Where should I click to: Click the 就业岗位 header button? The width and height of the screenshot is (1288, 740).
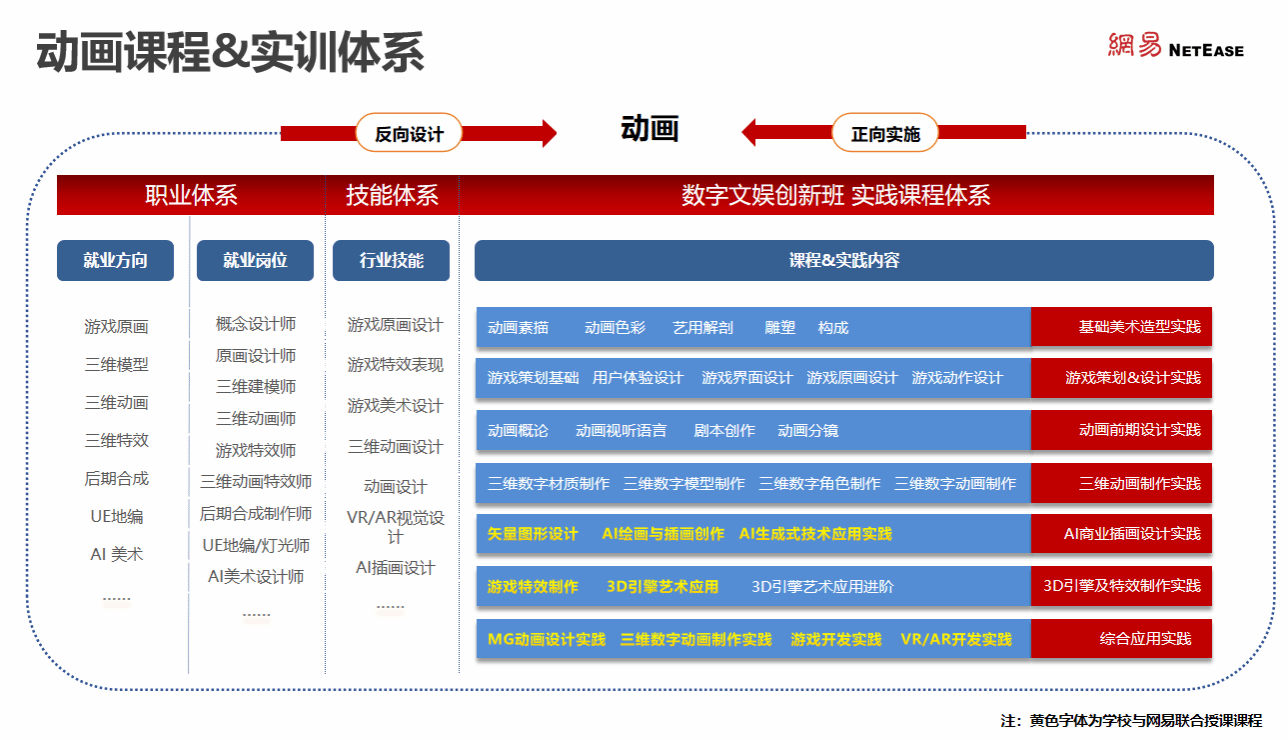pyautogui.click(x=255, y=260)
